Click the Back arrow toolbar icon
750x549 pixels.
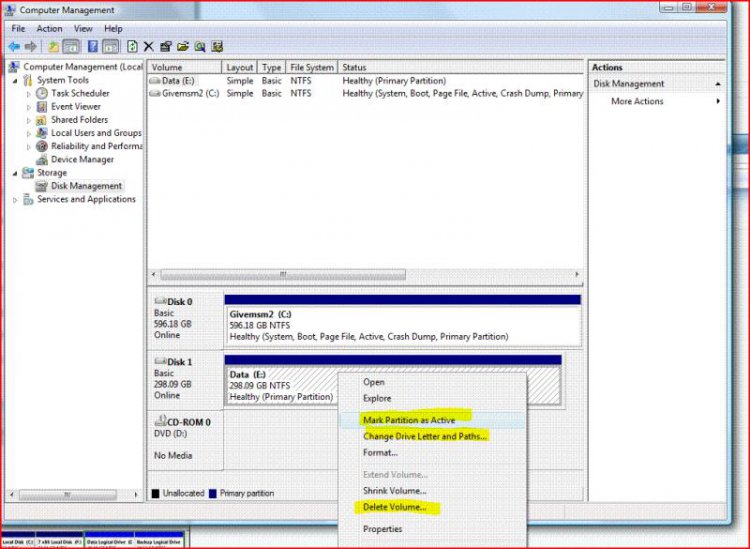(x=14, y=46)
